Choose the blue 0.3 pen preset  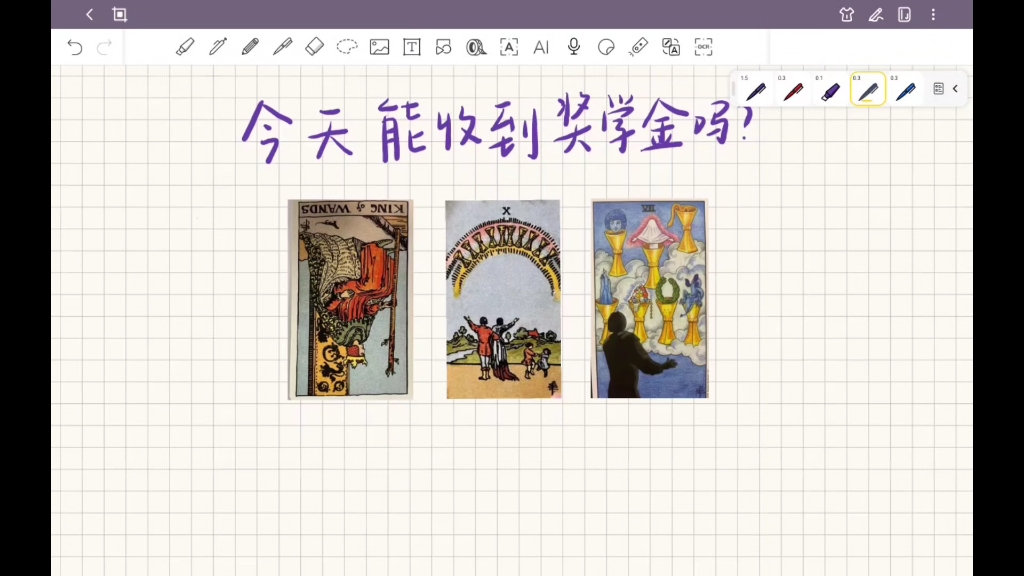tap(905, 89)
